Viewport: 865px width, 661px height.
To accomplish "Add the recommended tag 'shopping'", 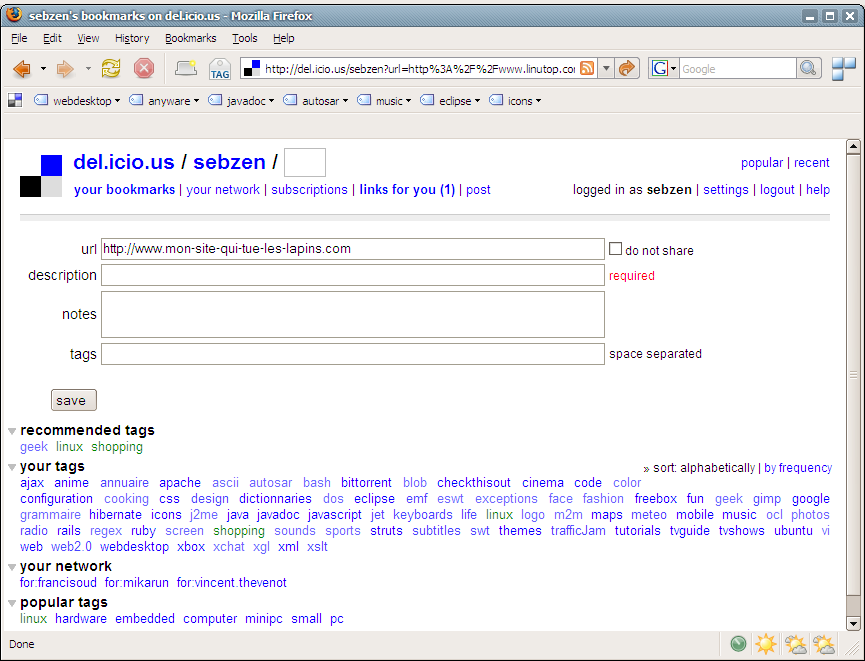I will (117, 447).
